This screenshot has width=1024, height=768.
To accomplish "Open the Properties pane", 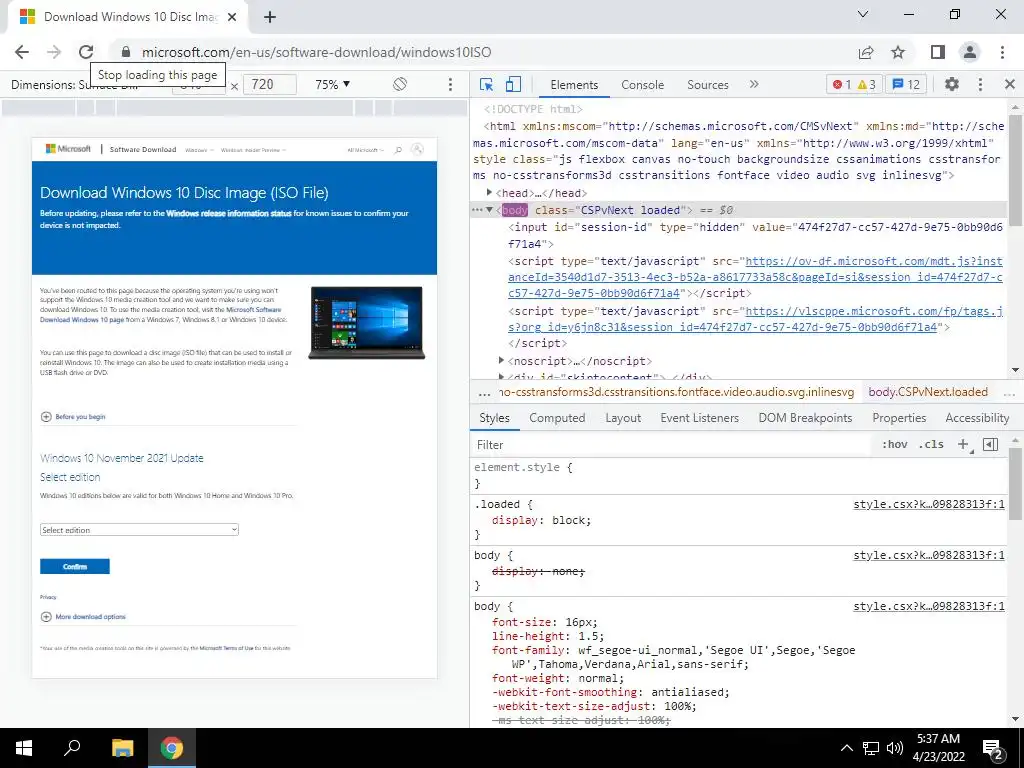I will pyautogui.click(x=899, y=418).
